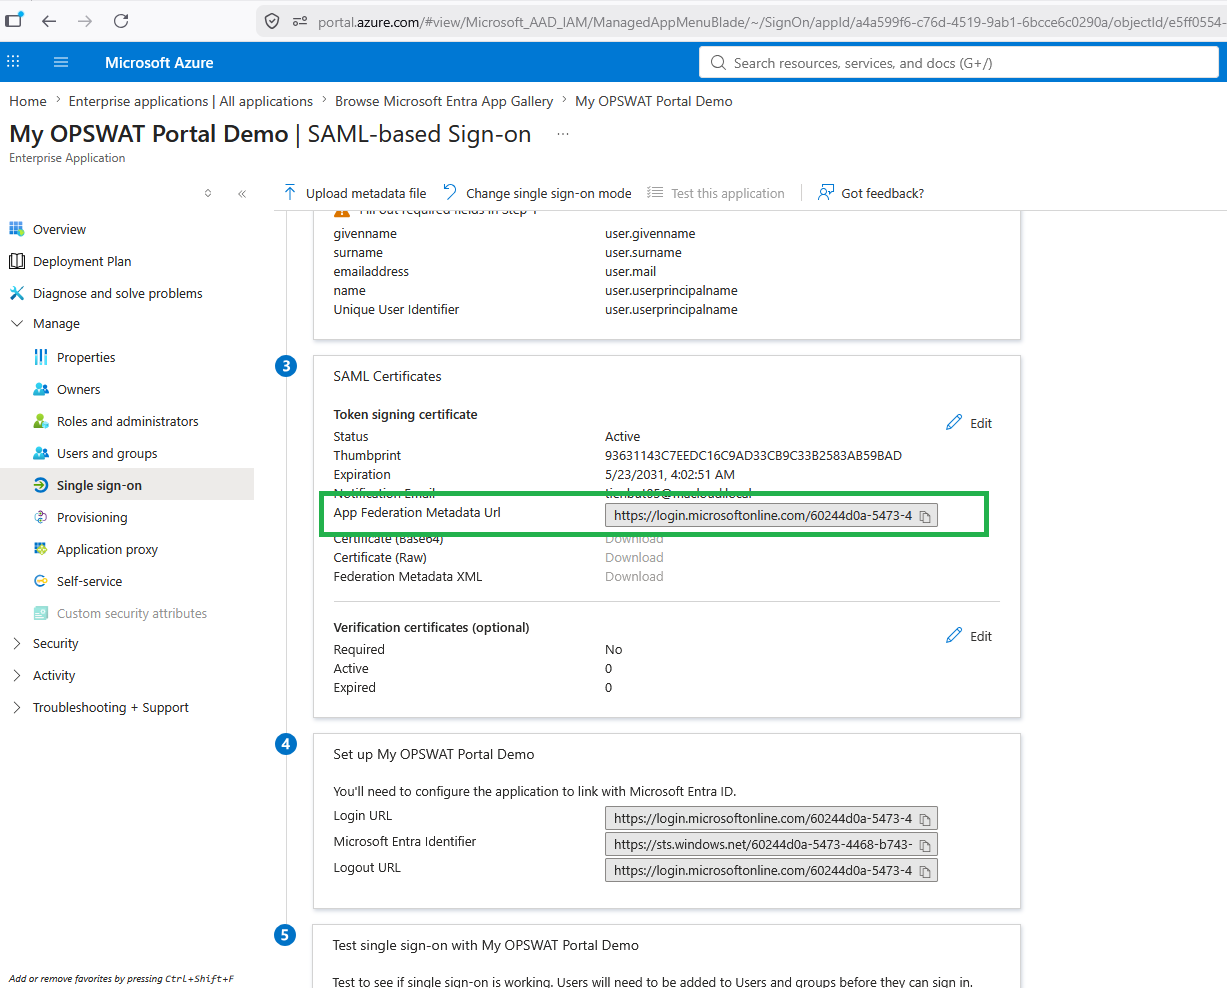Click the Provisioning icon
The width and height of the screenshot is (1227, 988).
click(40, 517)
